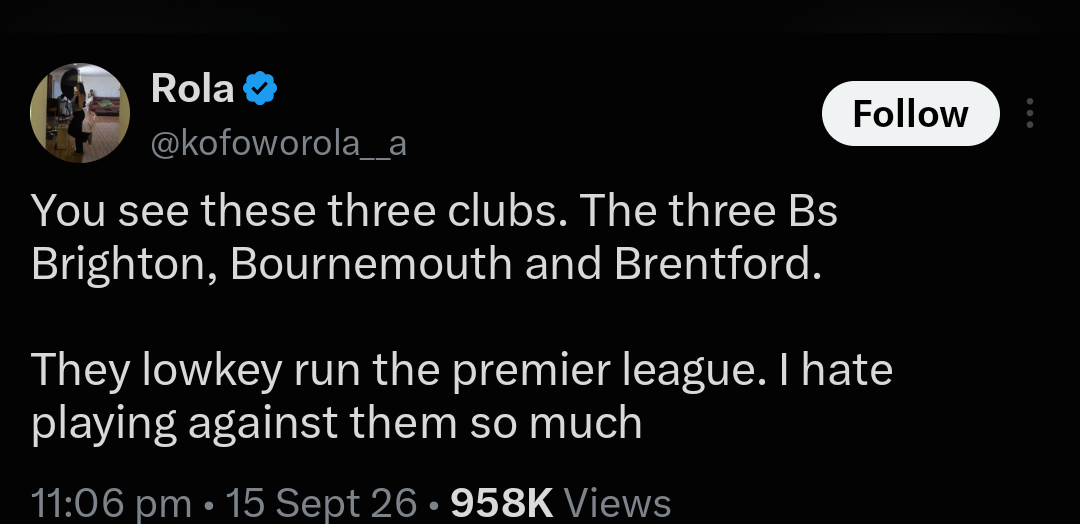Image resolution: width=1080 pixels, height=524 pixels.
Task: Click the 958K view count
Action: click(x=502, y=503)
